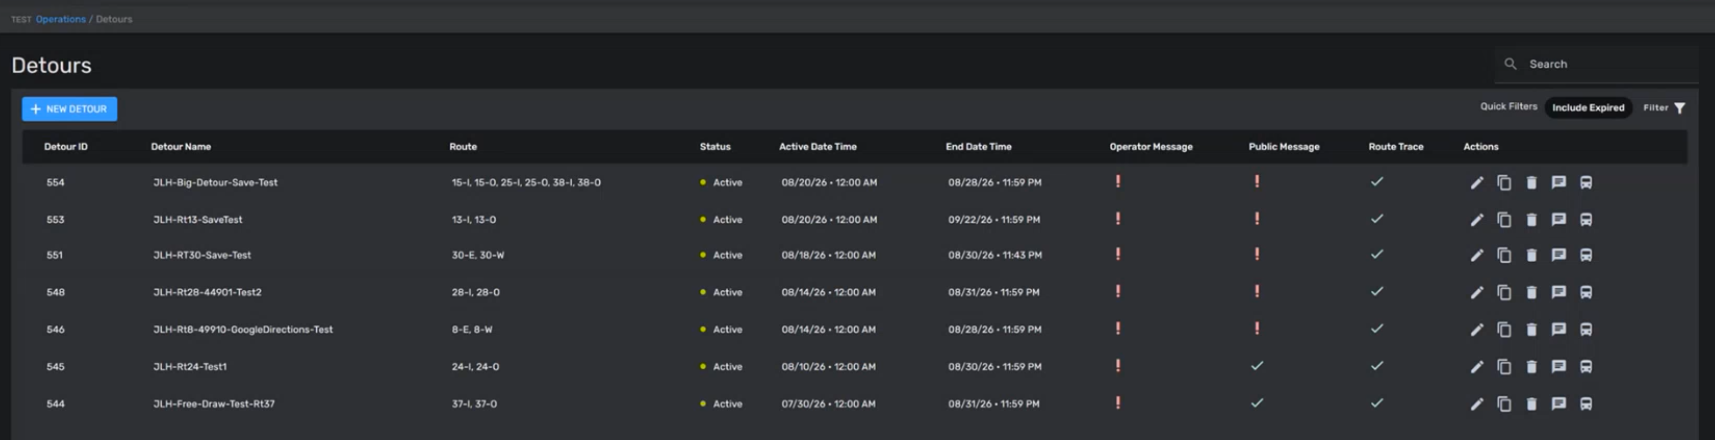This screenshot has width=1715, height=440.
Task: Delete detour 554 with the trash icon
Action: point(1531,183)
